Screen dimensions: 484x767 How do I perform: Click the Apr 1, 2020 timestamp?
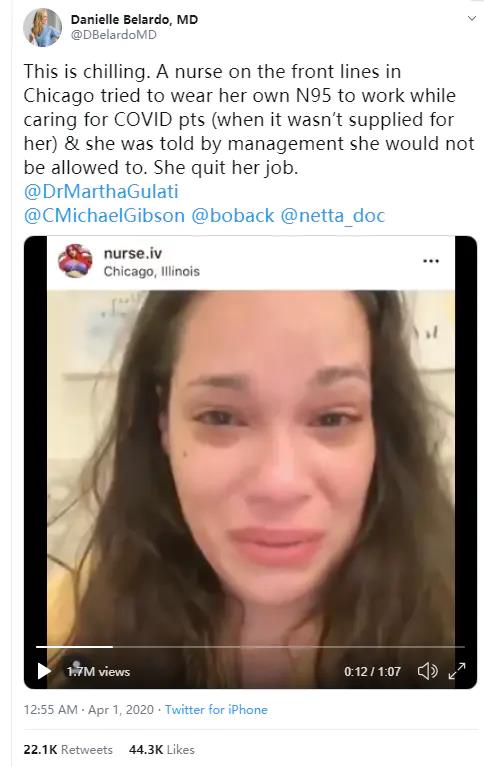click(121, 709)
